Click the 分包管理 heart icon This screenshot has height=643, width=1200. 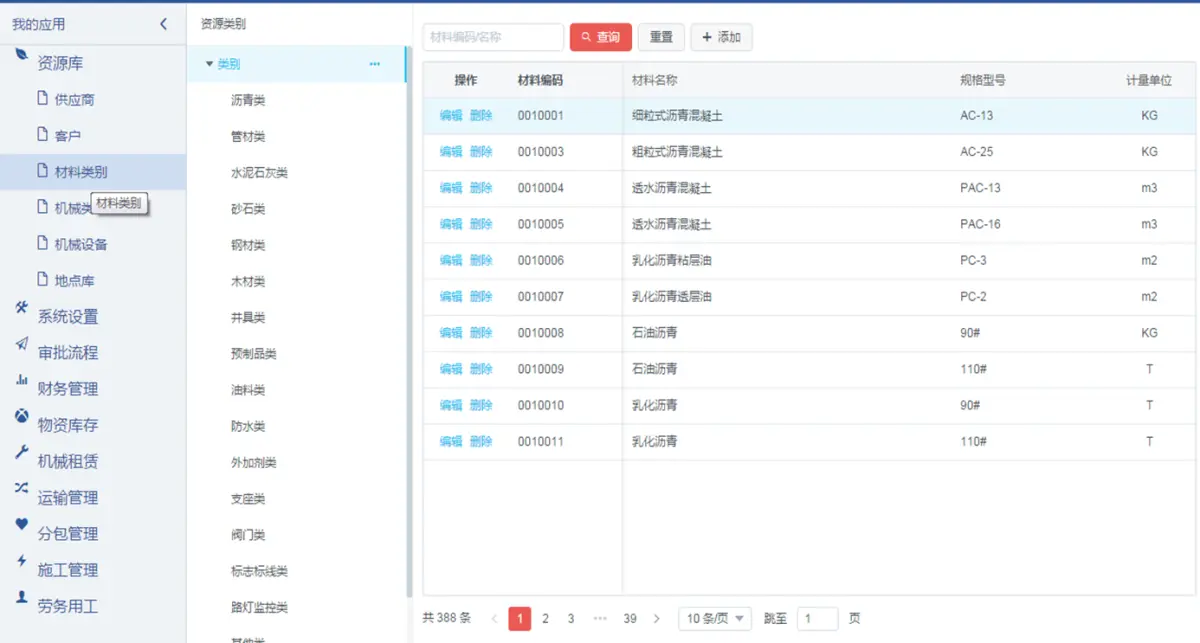[x=21, y=524]
